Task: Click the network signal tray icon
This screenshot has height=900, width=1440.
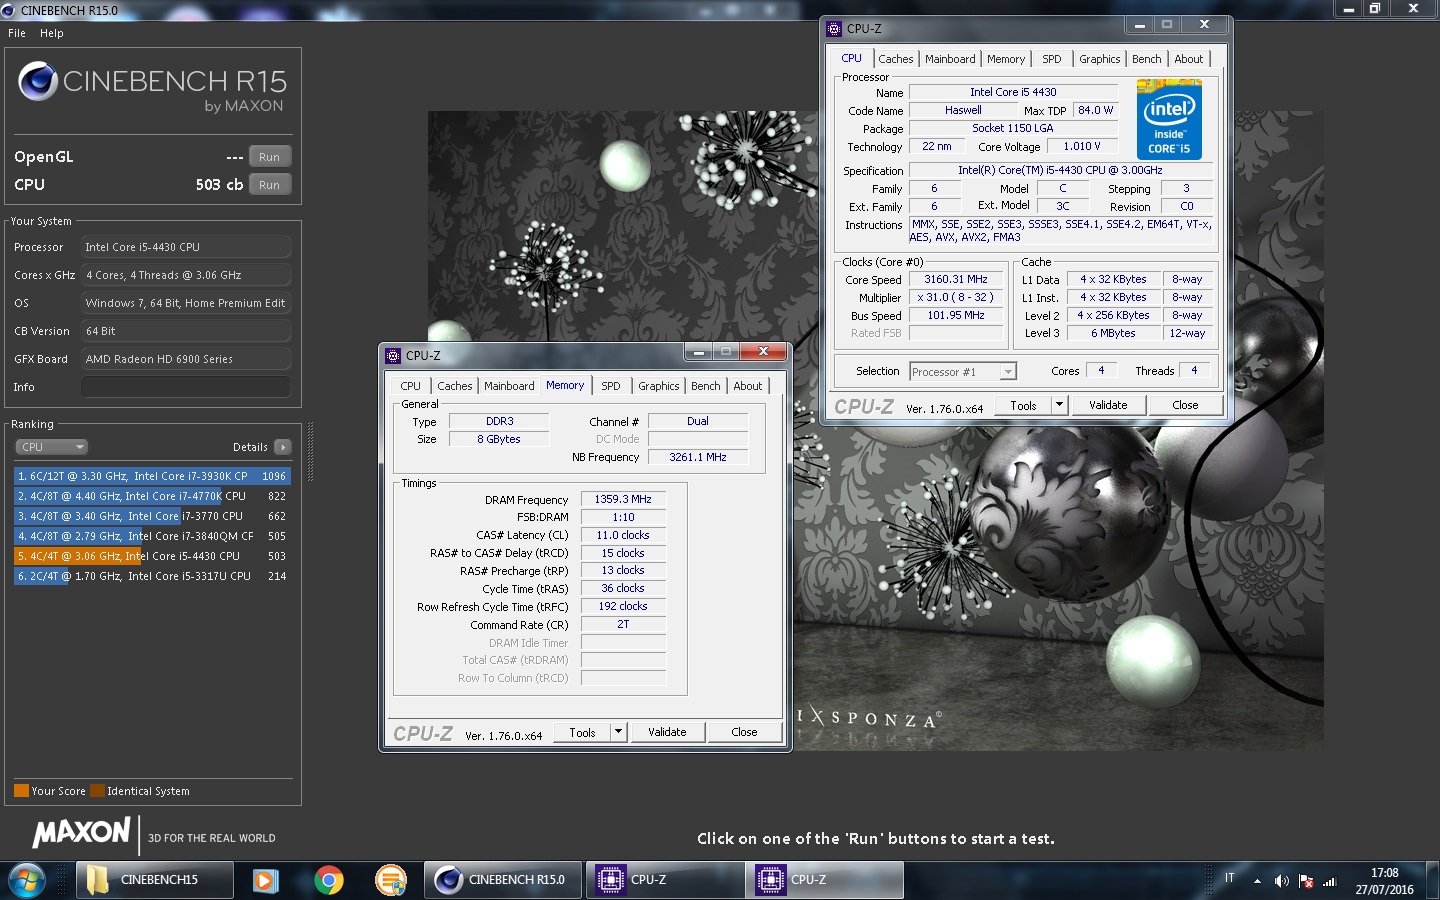Action: [x=1330, y=881]
